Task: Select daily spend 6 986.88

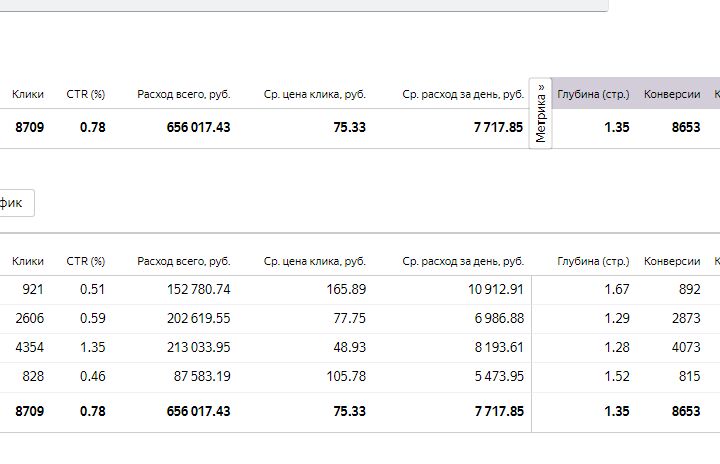Action: 499,318
